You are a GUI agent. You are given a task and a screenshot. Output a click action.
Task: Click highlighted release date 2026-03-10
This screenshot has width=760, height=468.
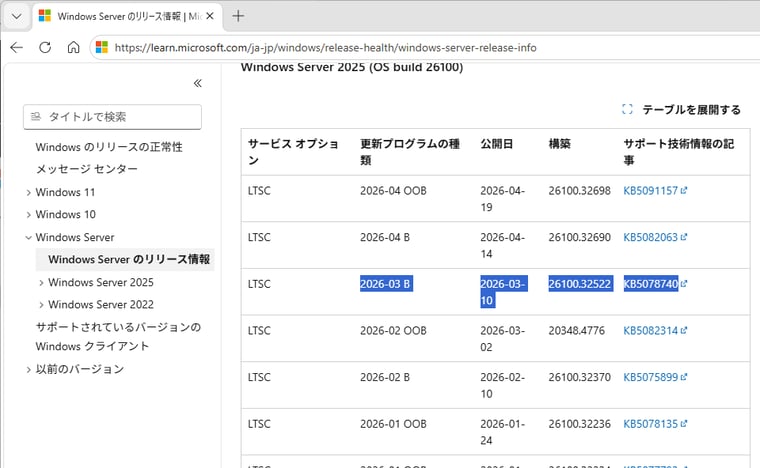[x=503, y=292]
